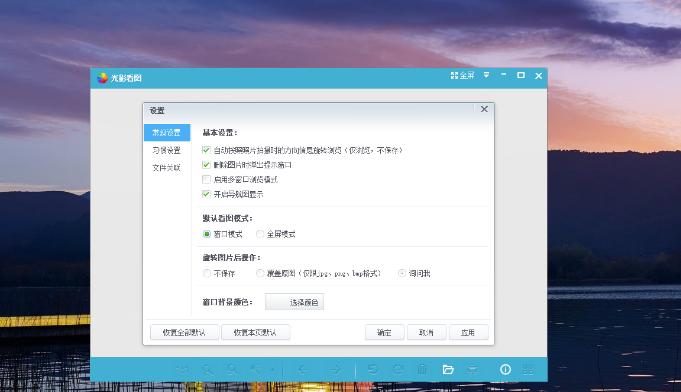Click the magic wand enhance icon
This screenshot has height=392, width=681.
click(x=255, y=370)
